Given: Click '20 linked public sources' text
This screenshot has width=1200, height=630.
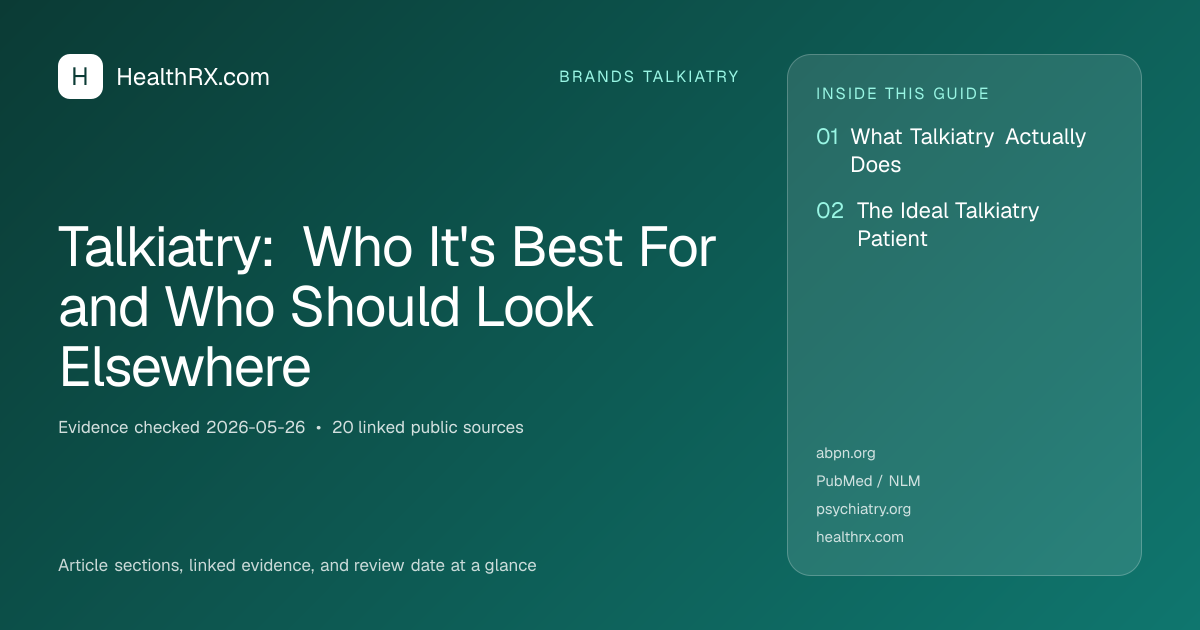Looking at the screenshot, I should pyautogui.click(x=428, y=427).
